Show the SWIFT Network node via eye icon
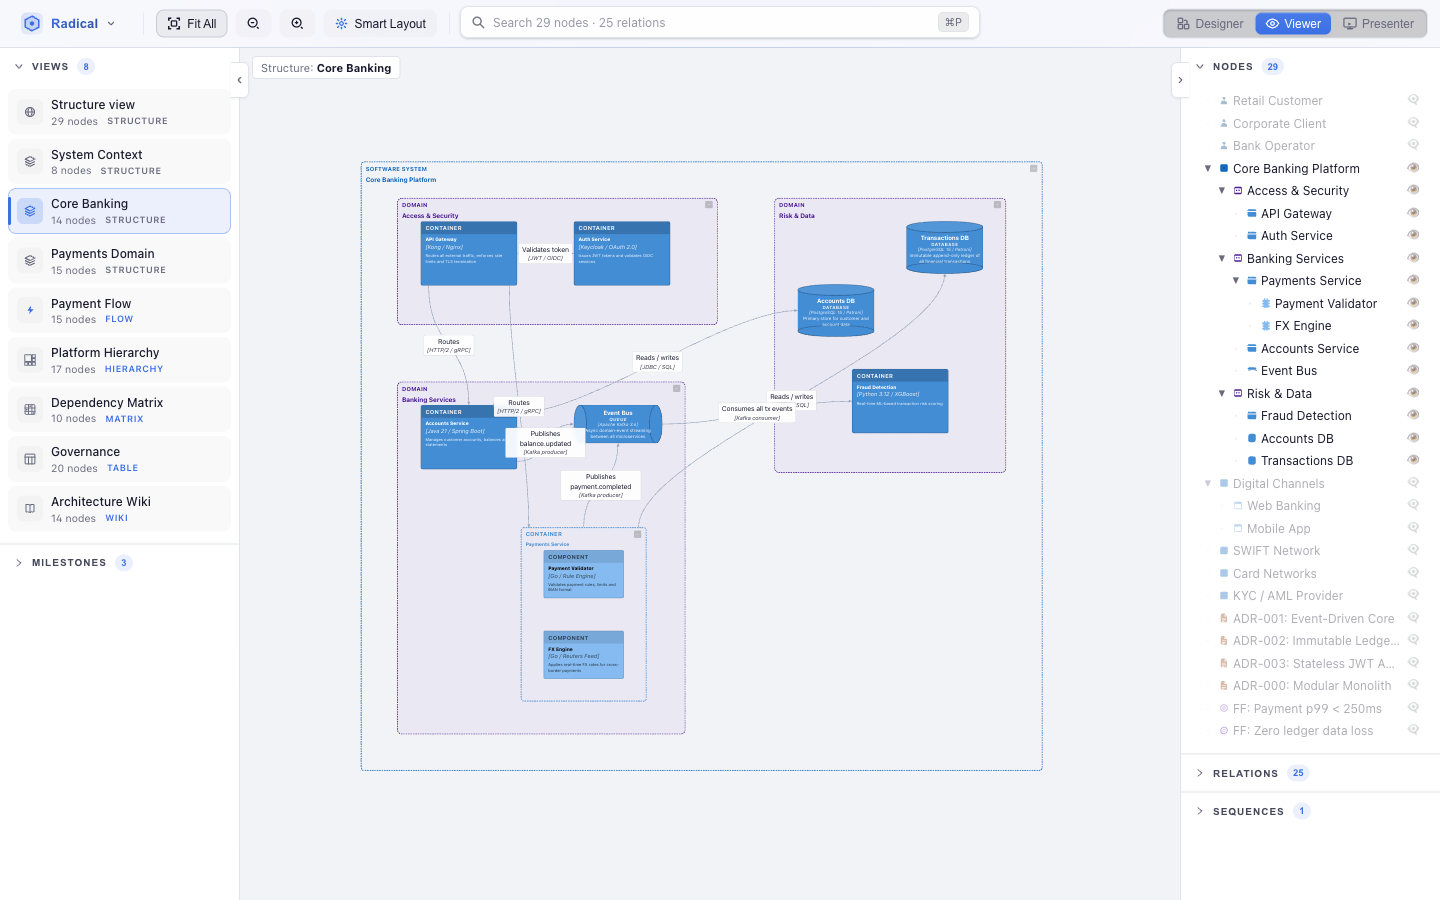 pos(1413,550)
